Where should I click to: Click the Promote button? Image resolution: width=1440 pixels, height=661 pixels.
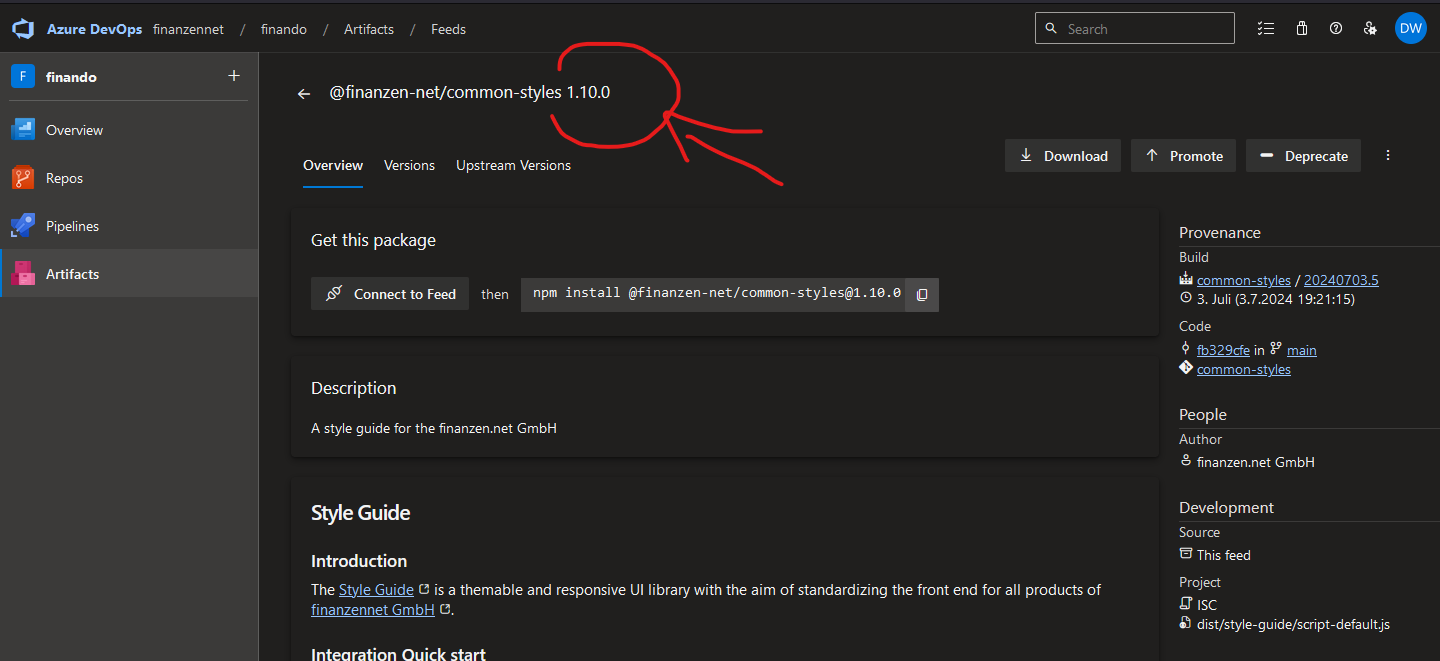1184,156
